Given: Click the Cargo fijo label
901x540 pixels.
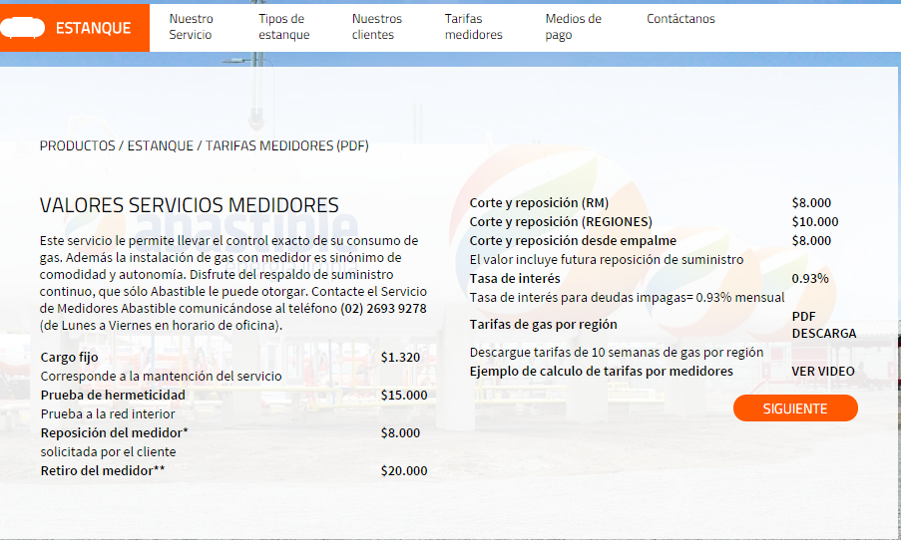Looking at the screenshot, I should [x=69, y=357].
